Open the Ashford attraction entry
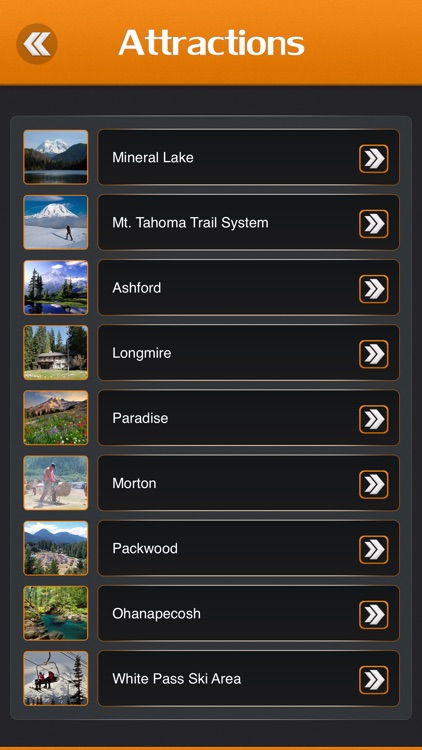 pyautogui.click(x=248, y=287)
